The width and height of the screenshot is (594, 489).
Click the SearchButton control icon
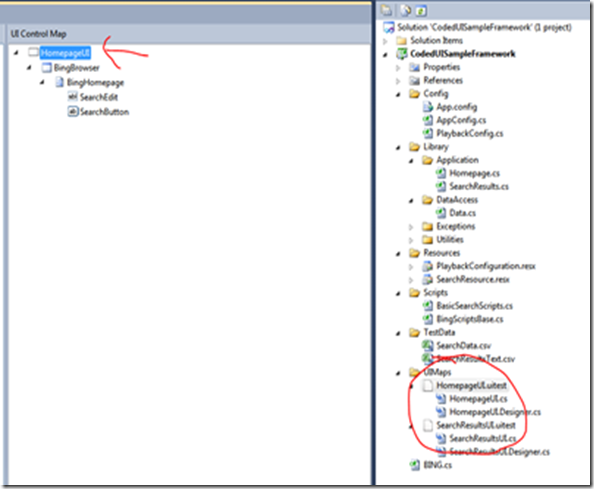point(73,111)
